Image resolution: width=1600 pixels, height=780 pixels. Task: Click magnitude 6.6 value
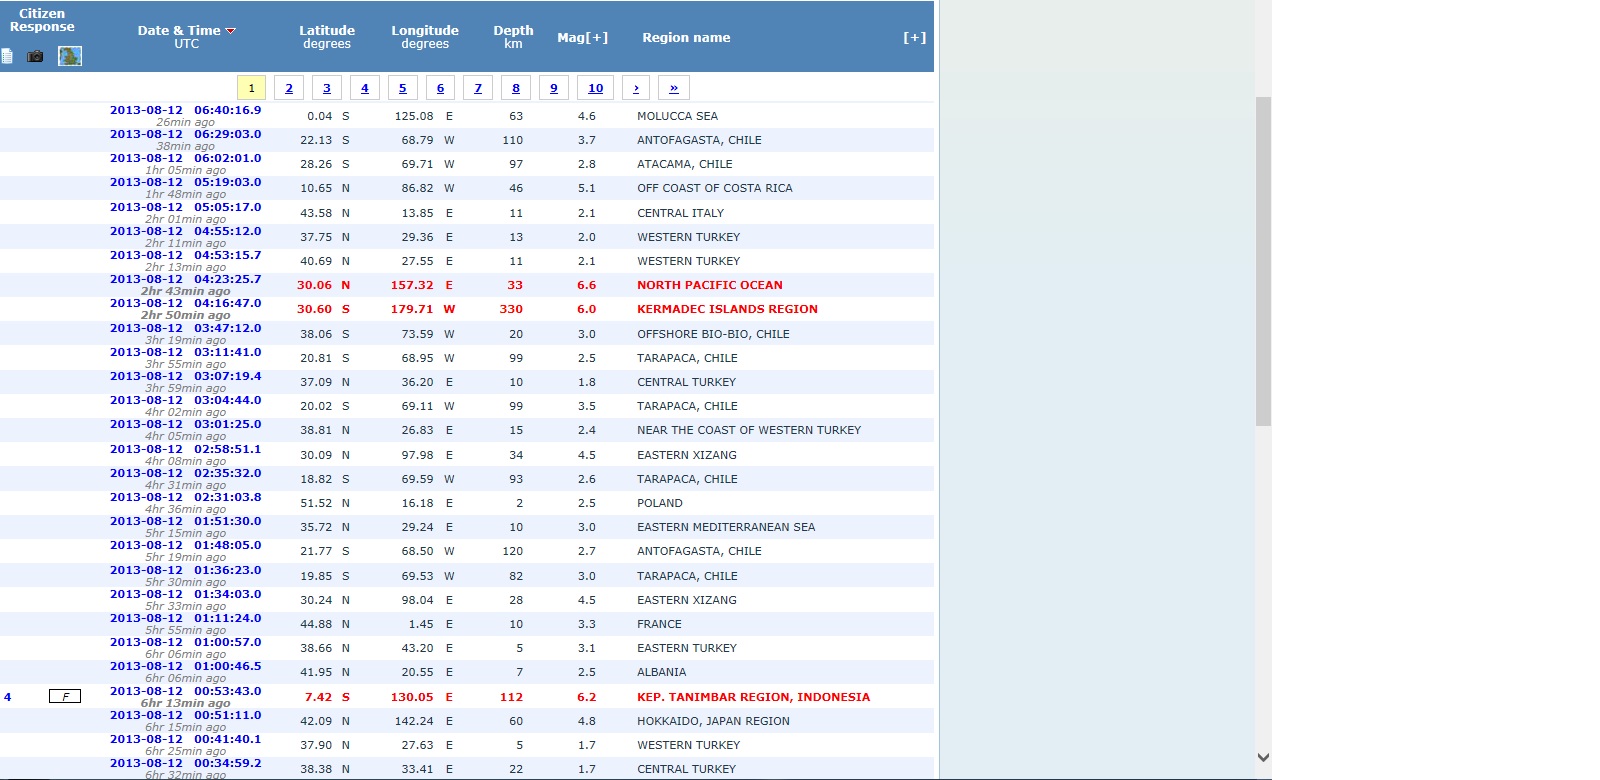[x=587, y=285]
